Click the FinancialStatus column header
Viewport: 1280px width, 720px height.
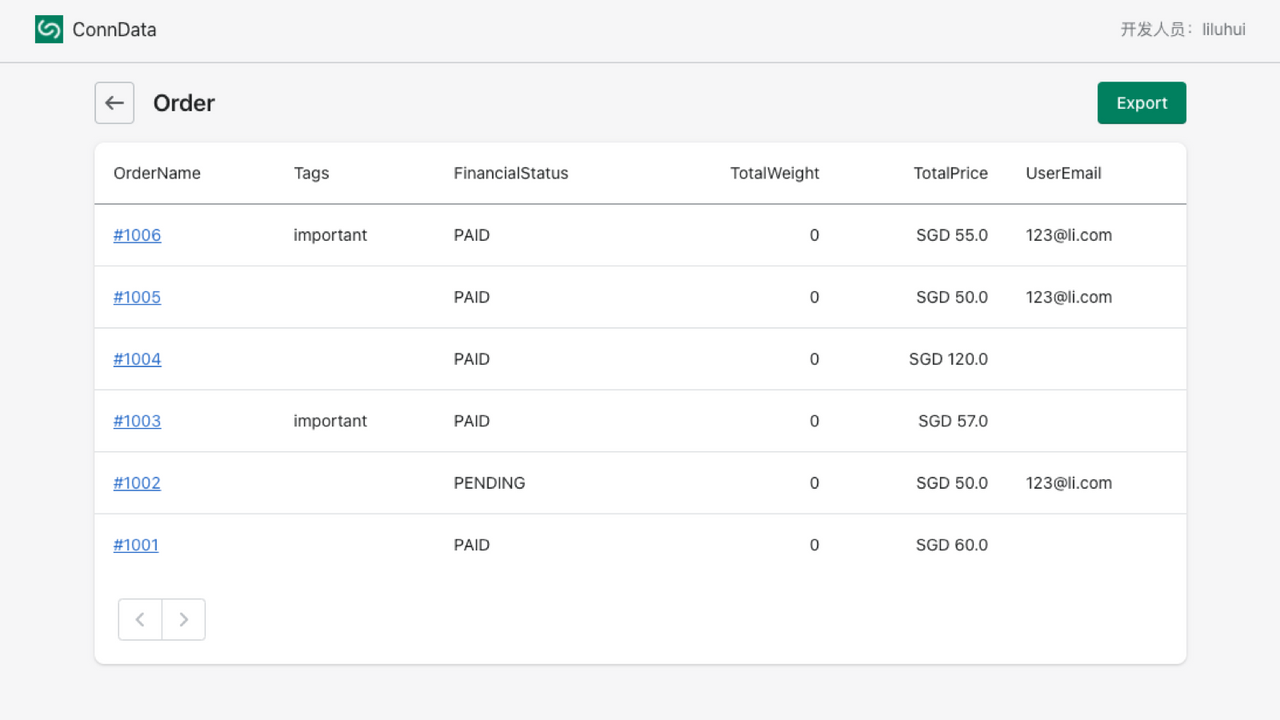[x=511, y=173]
